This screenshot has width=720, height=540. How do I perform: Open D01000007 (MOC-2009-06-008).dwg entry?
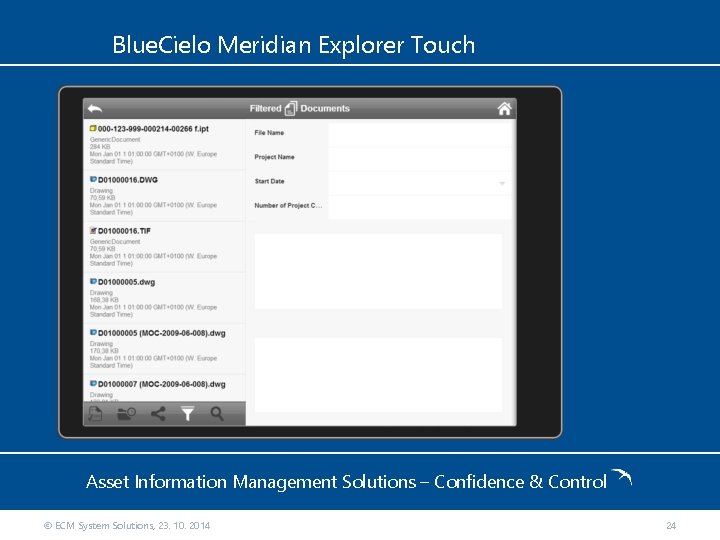click(x=164, y=388)
